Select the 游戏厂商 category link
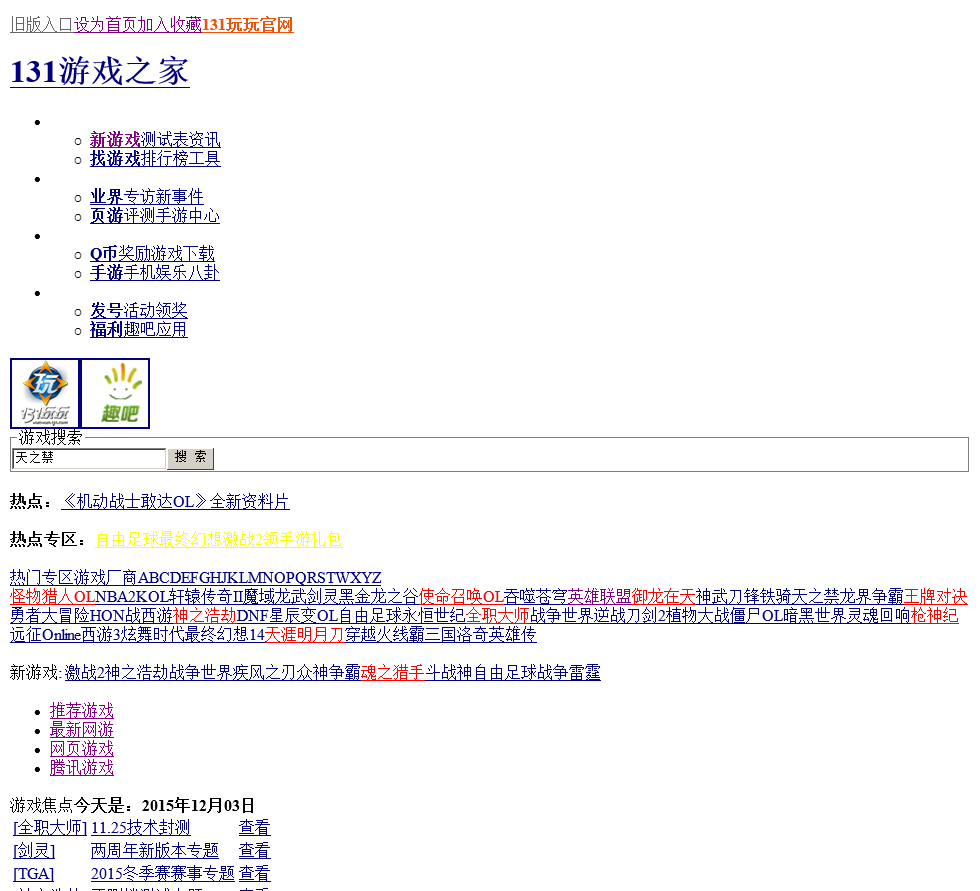 106,577
